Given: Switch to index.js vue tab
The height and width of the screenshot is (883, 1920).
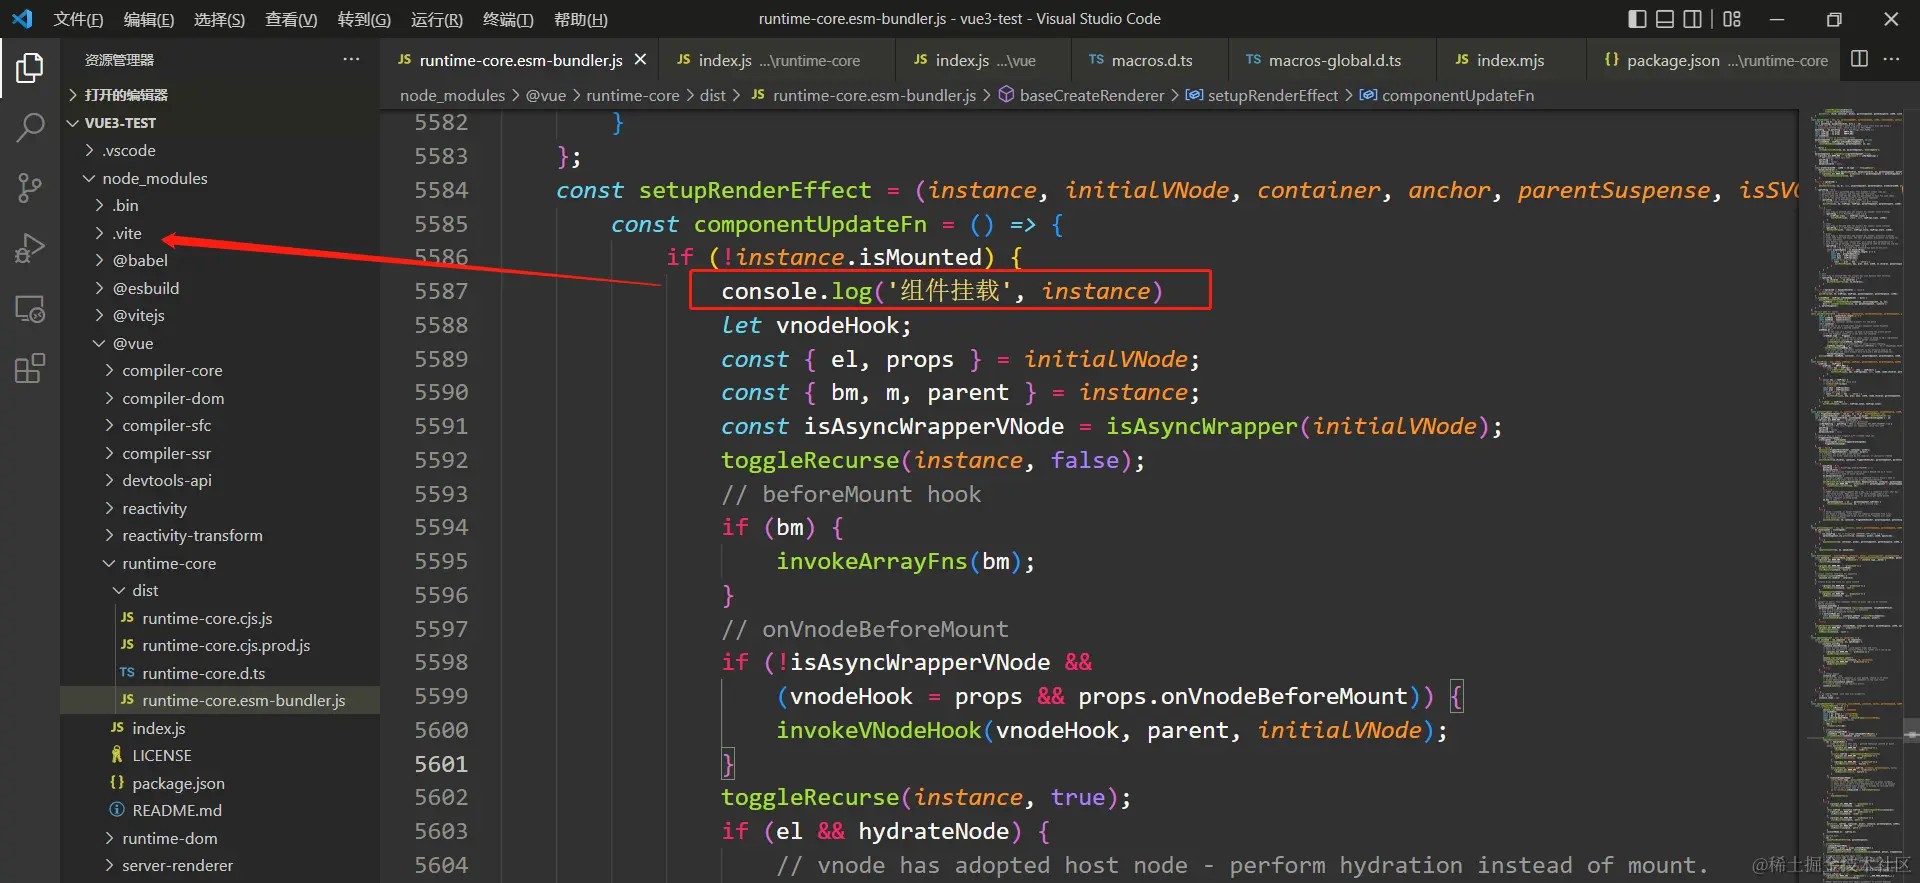Looking at the screenshot, I should [x=983, y=60].
